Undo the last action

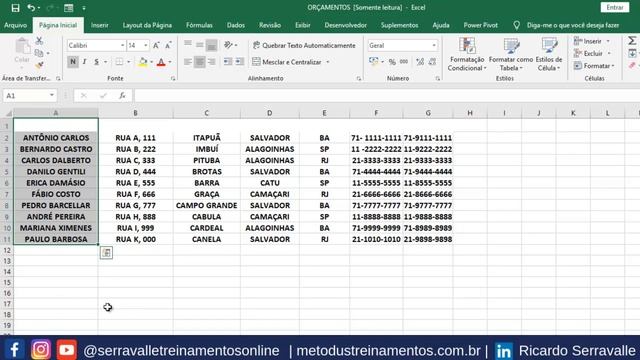[31, 8]
